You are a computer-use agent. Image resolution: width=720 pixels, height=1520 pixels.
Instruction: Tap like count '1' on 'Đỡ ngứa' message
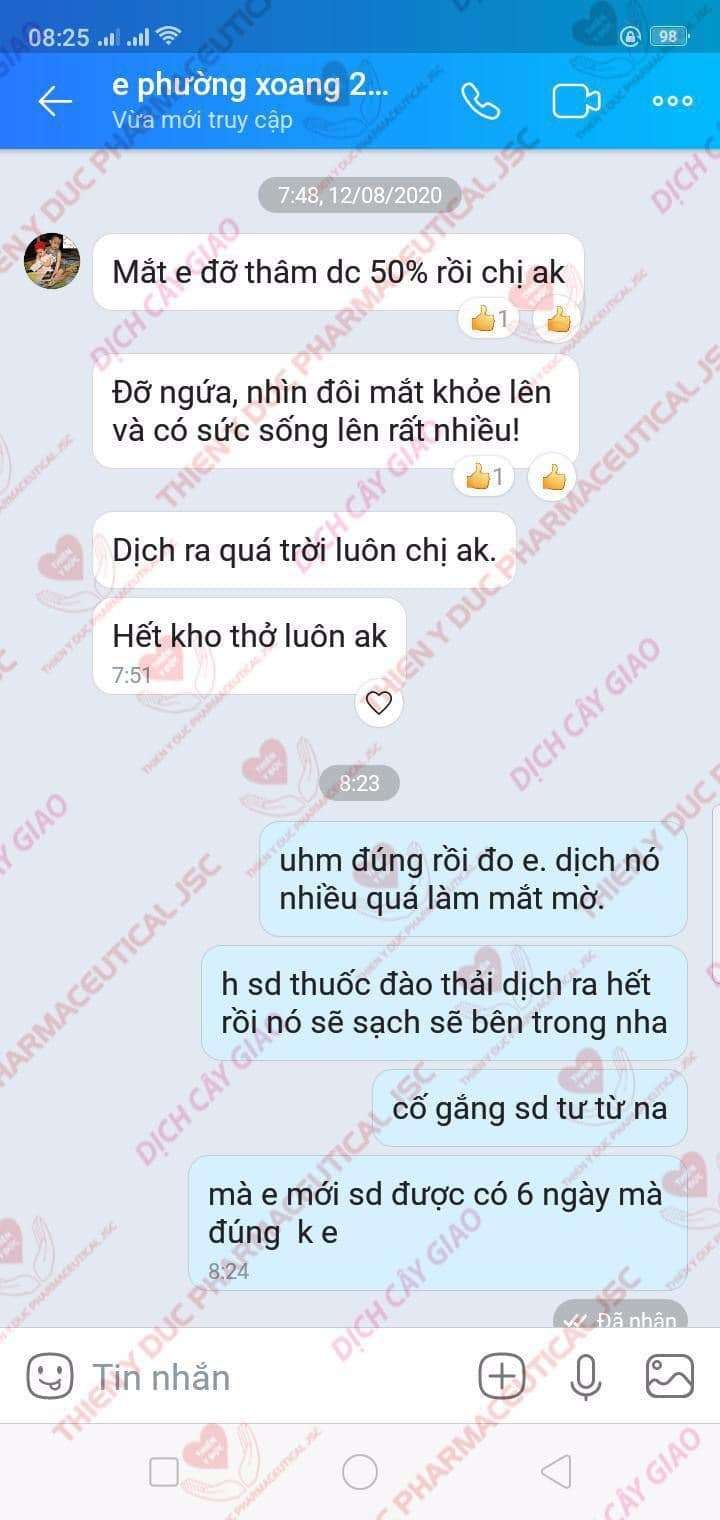[484, 478]
